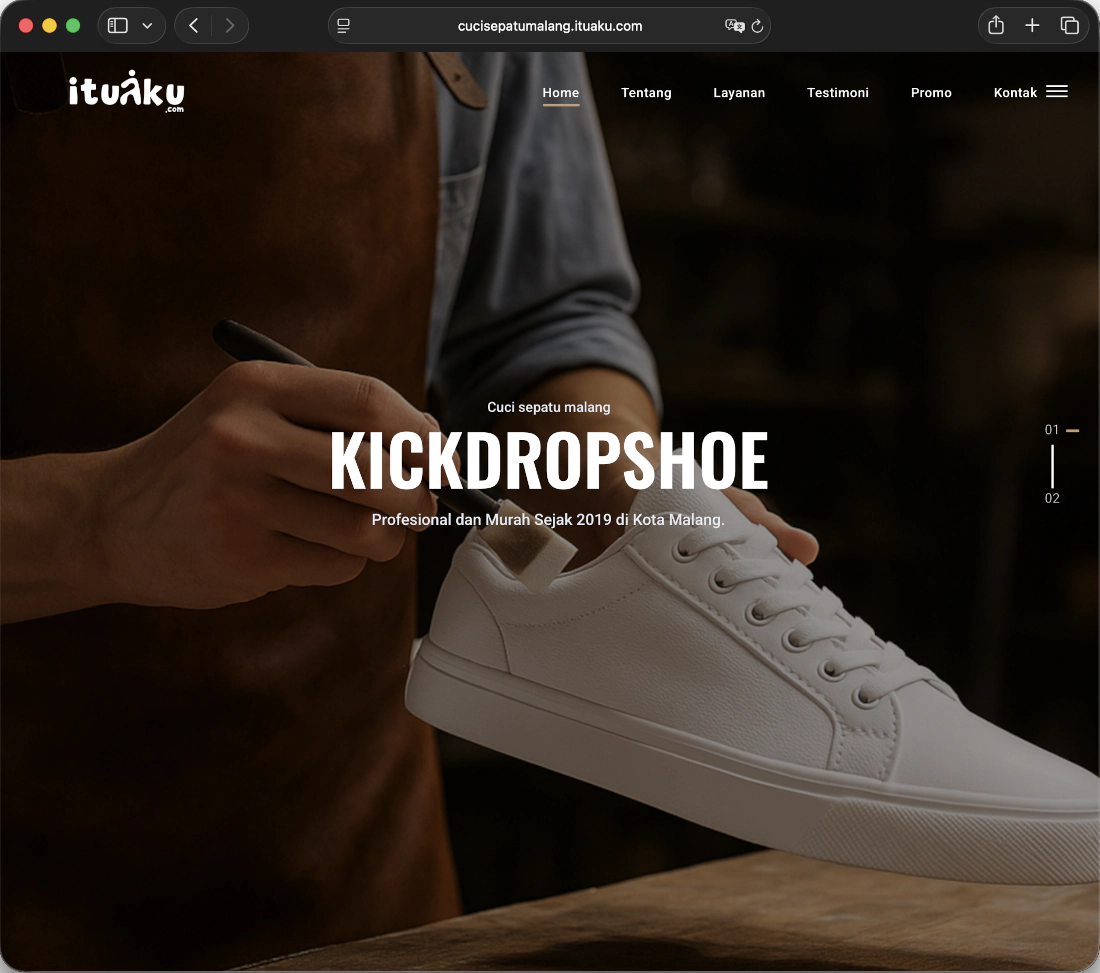Open the page reader menu icon
This screenshot has height=973, width=1100.
click(x=344, y=26)
